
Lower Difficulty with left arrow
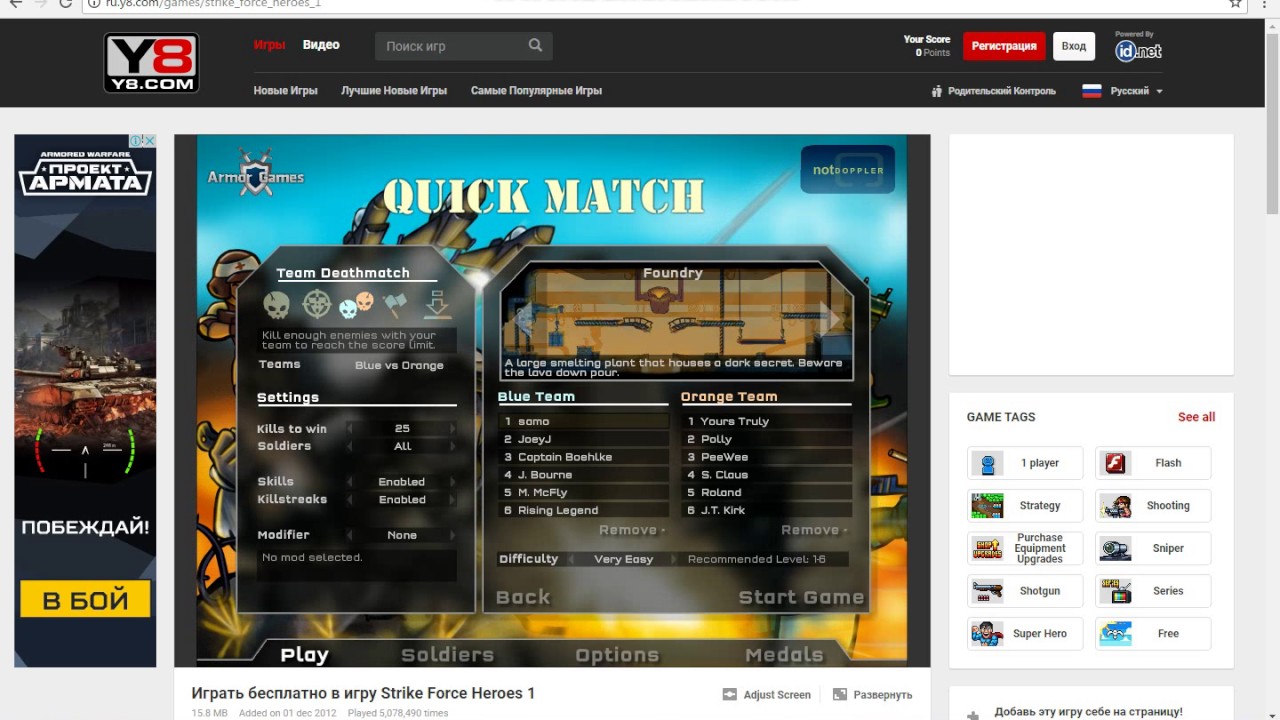571,559
